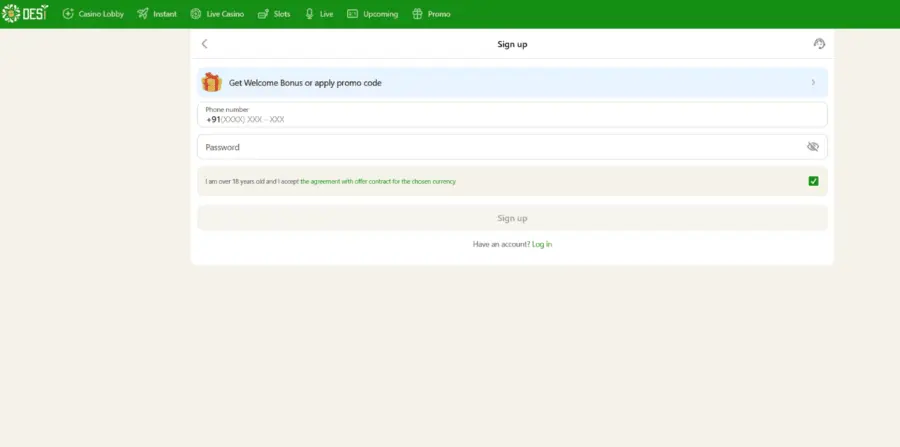900x447 pixels.
Task: Uncheck the over 18 agreement checkbox
Action: [813, 181]
